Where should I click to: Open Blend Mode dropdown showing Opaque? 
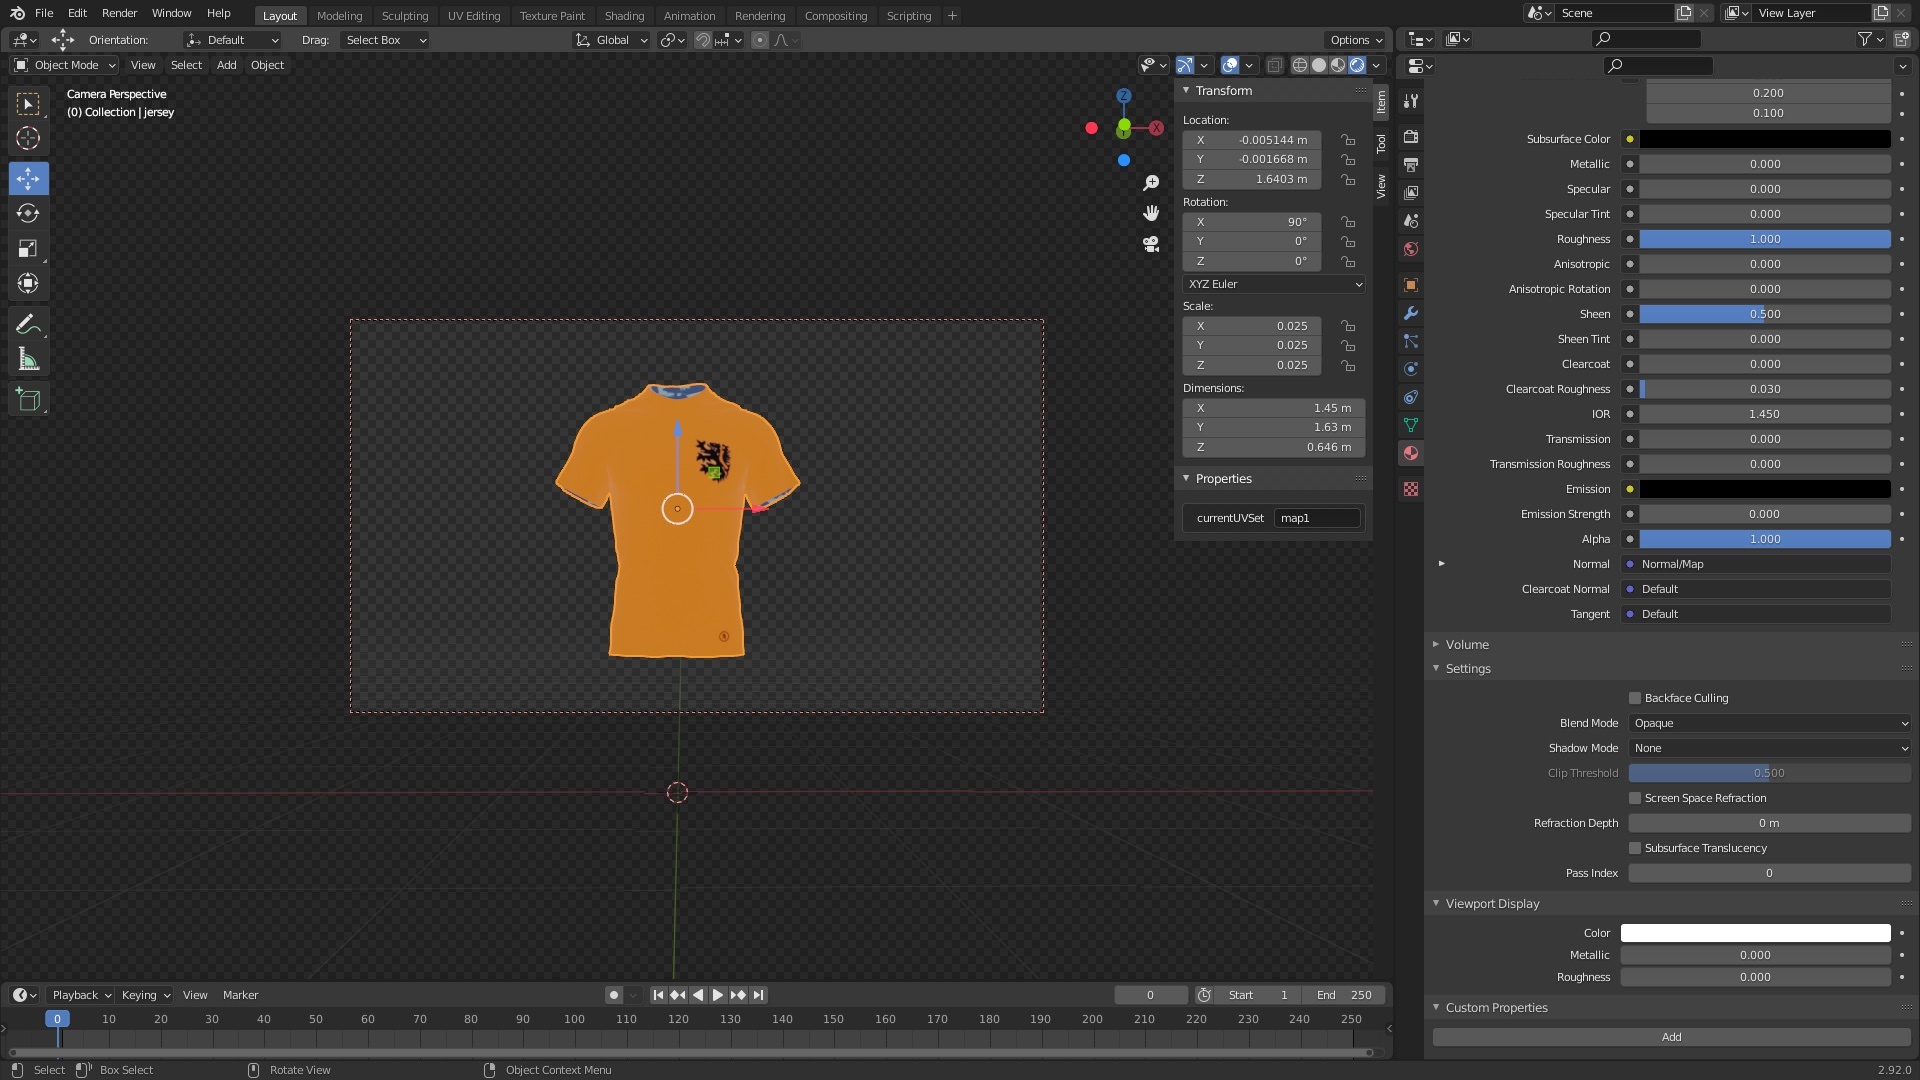point(1769,723)
